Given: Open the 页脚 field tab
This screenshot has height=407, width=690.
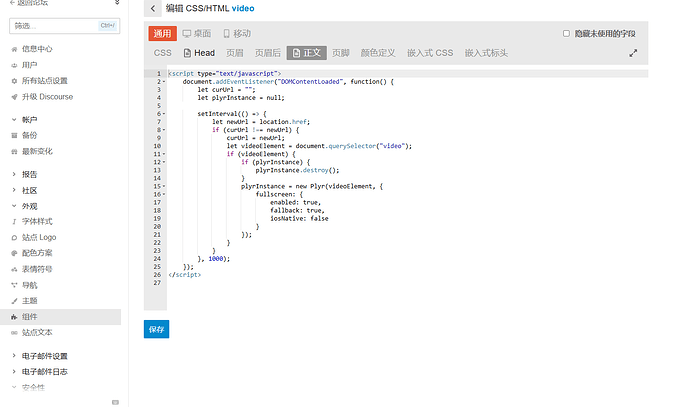Looking at the screenshot, I should coord(341,53).
